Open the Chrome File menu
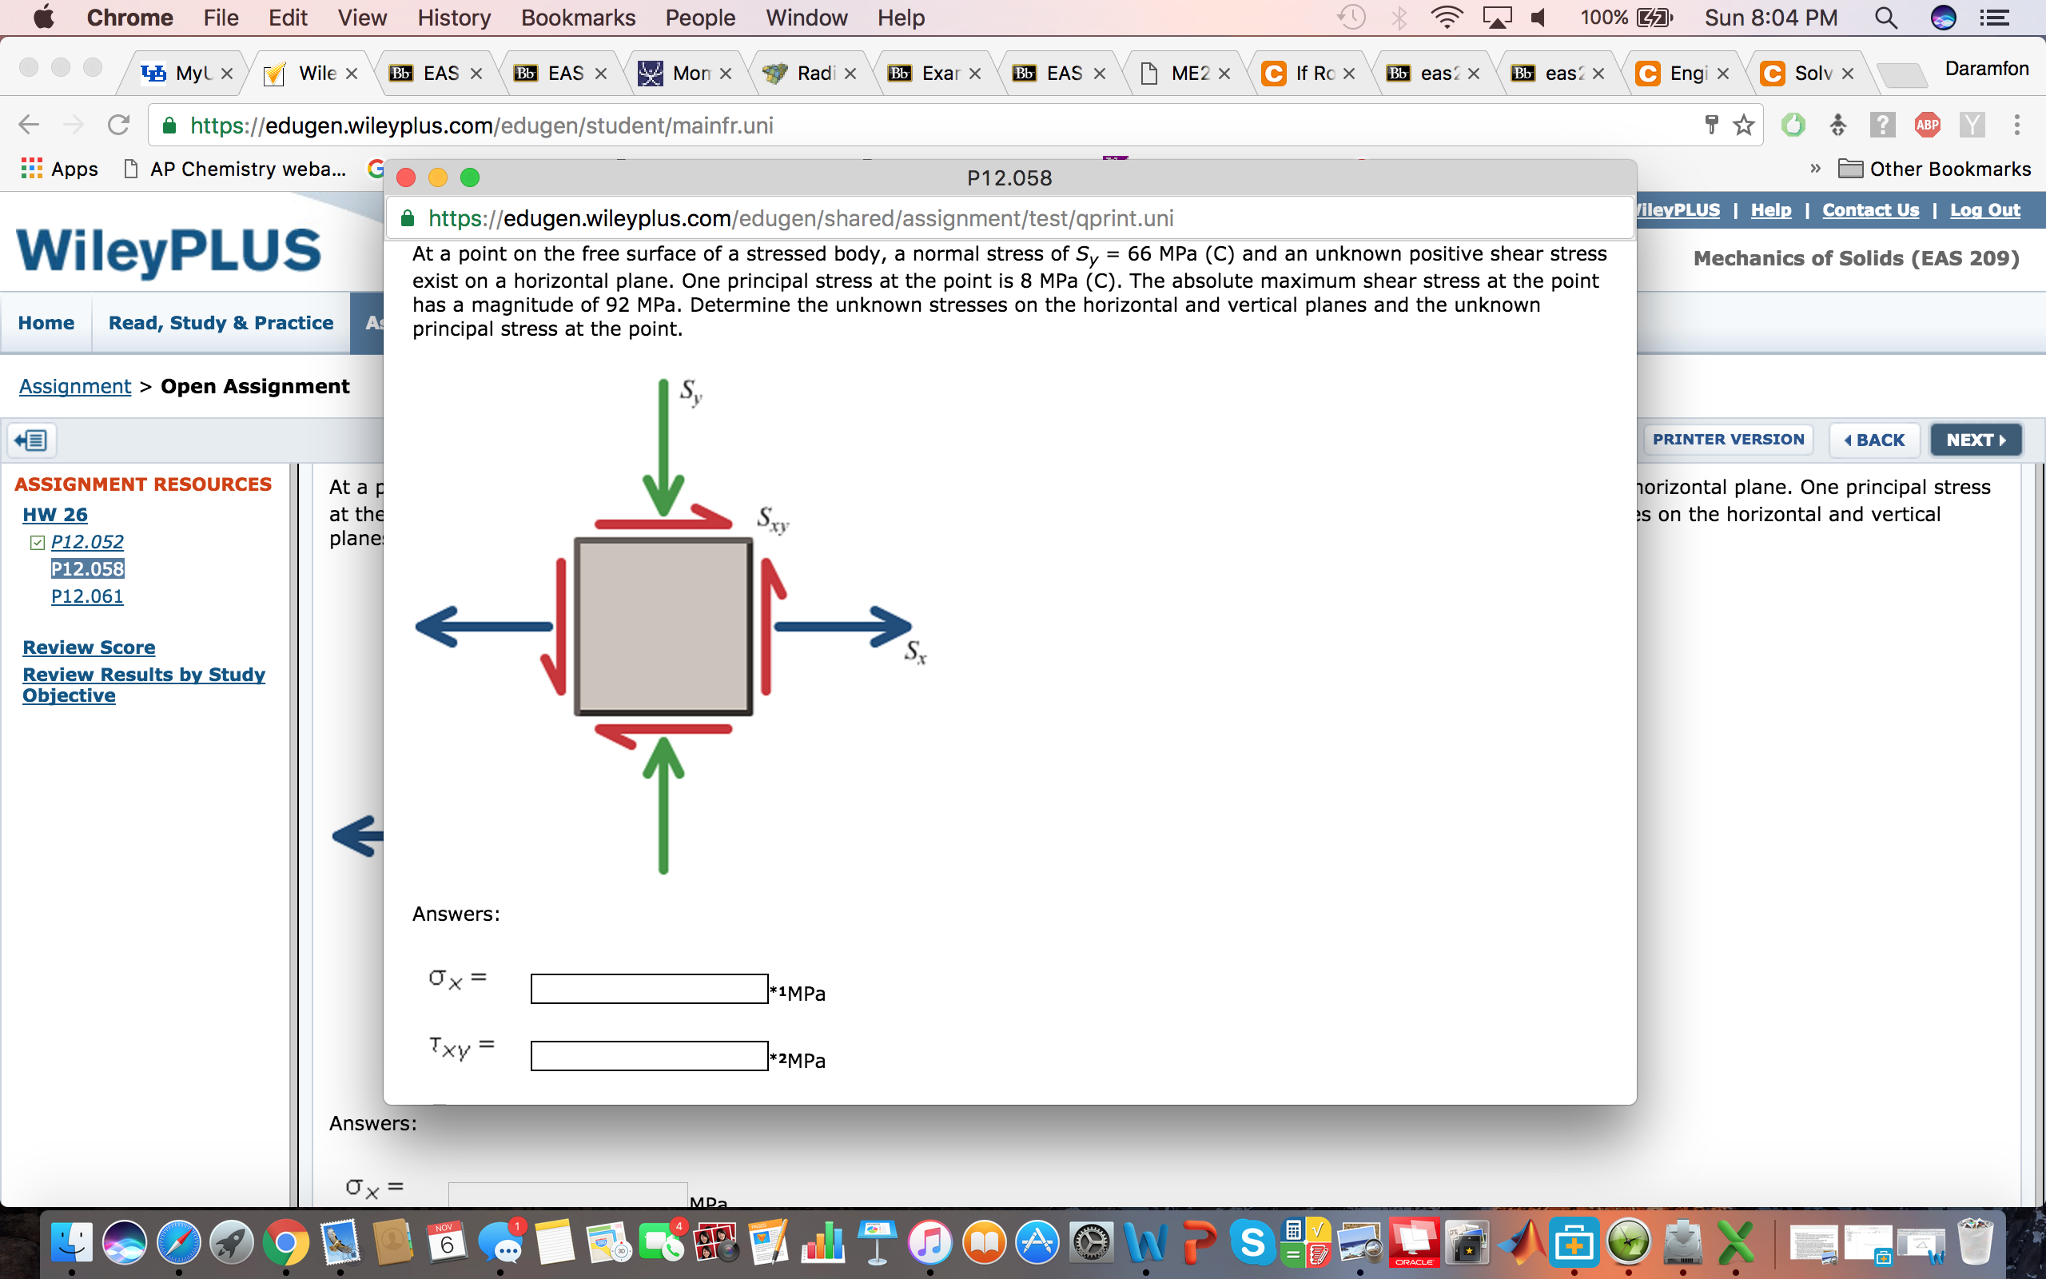The height and width of the screenshot is (1279, 2046). pos(220,18)
